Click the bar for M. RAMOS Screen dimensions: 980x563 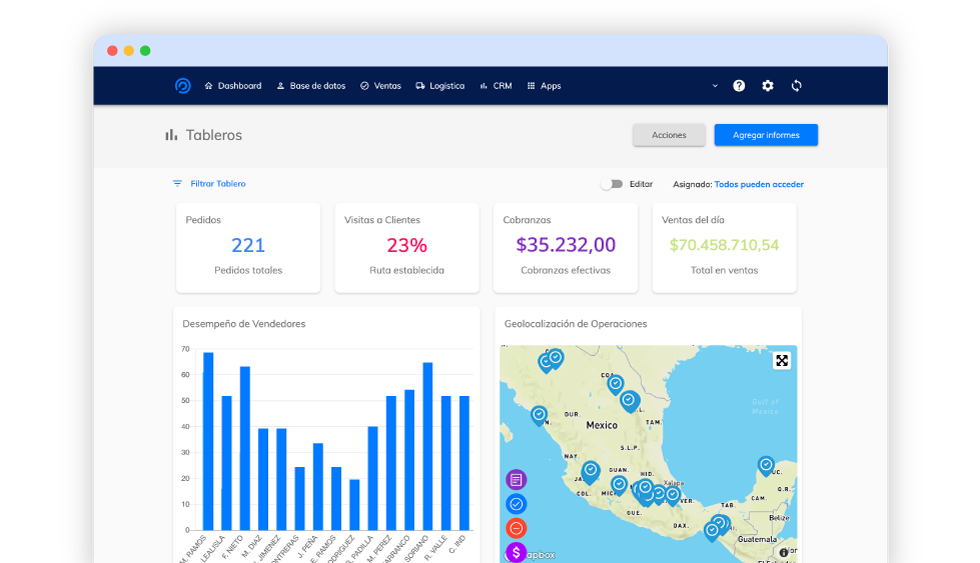pos(208,441)
